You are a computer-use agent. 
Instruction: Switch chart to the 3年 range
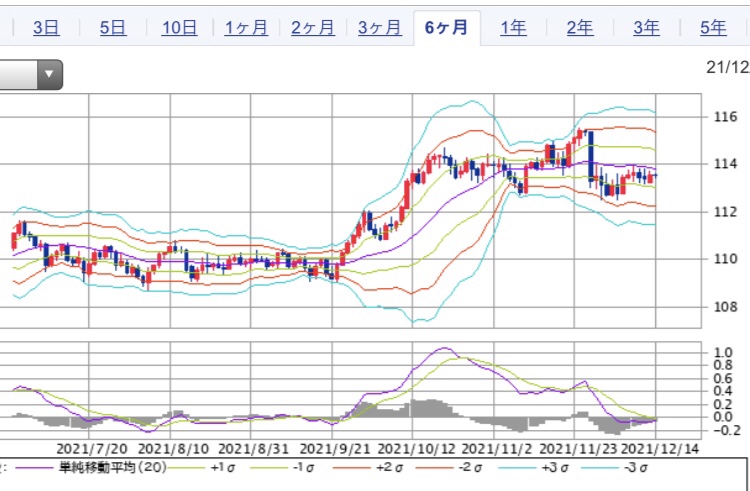[x=646, y=28]
